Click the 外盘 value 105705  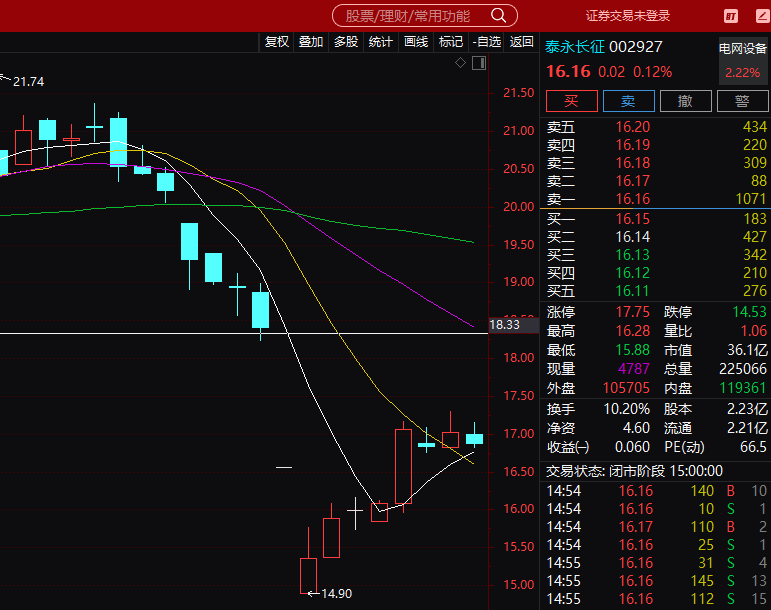[x=626, y=388]
